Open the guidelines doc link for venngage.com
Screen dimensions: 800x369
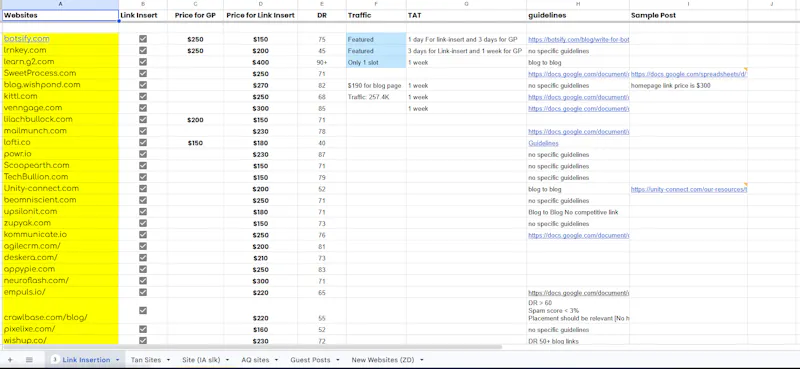coord(579,109)
